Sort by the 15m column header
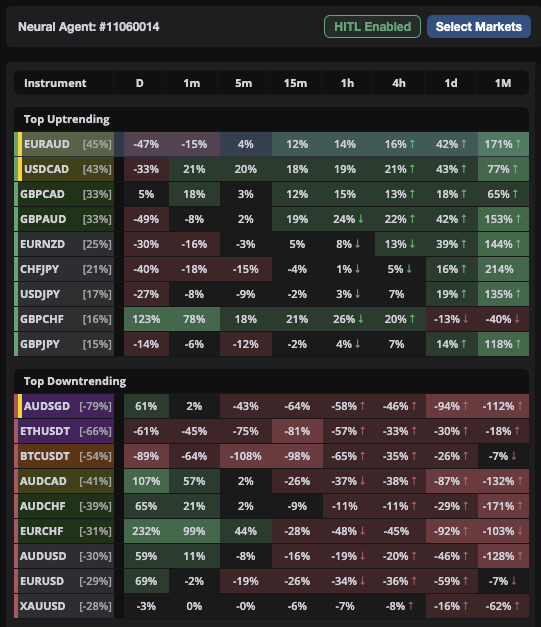 tap(295, 83)
